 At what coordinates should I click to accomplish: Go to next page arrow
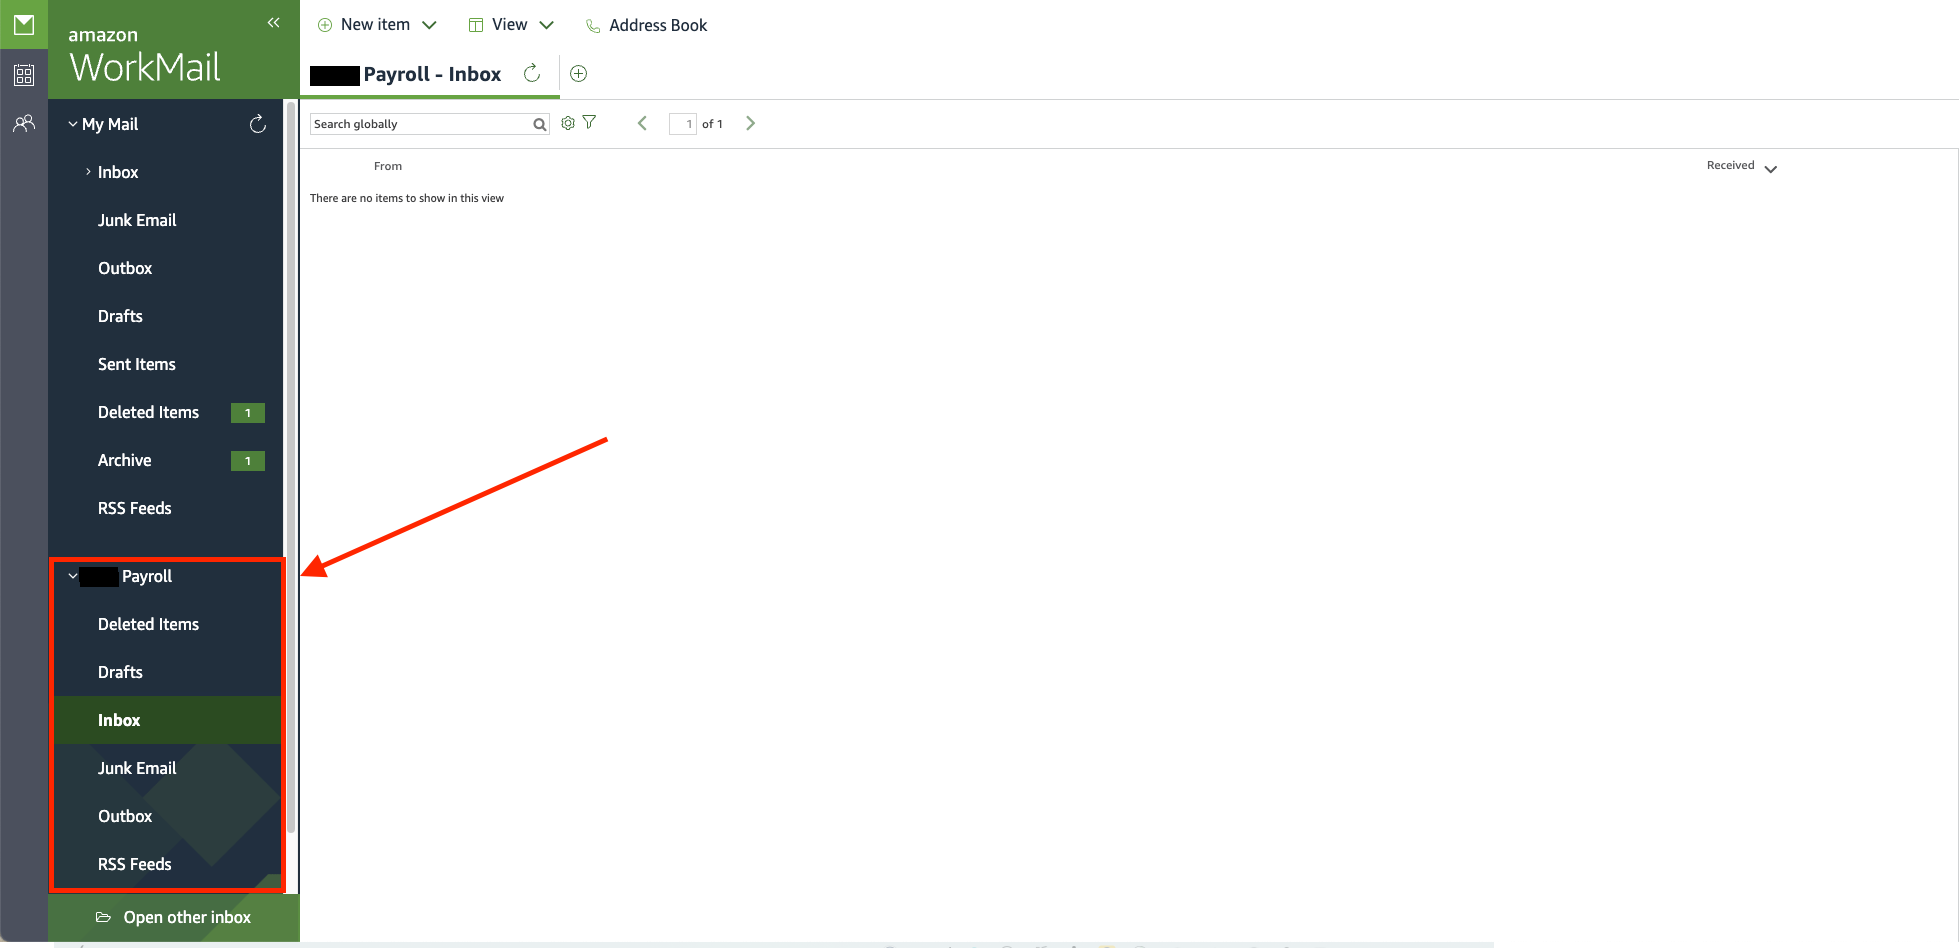(x=750, y=123)
